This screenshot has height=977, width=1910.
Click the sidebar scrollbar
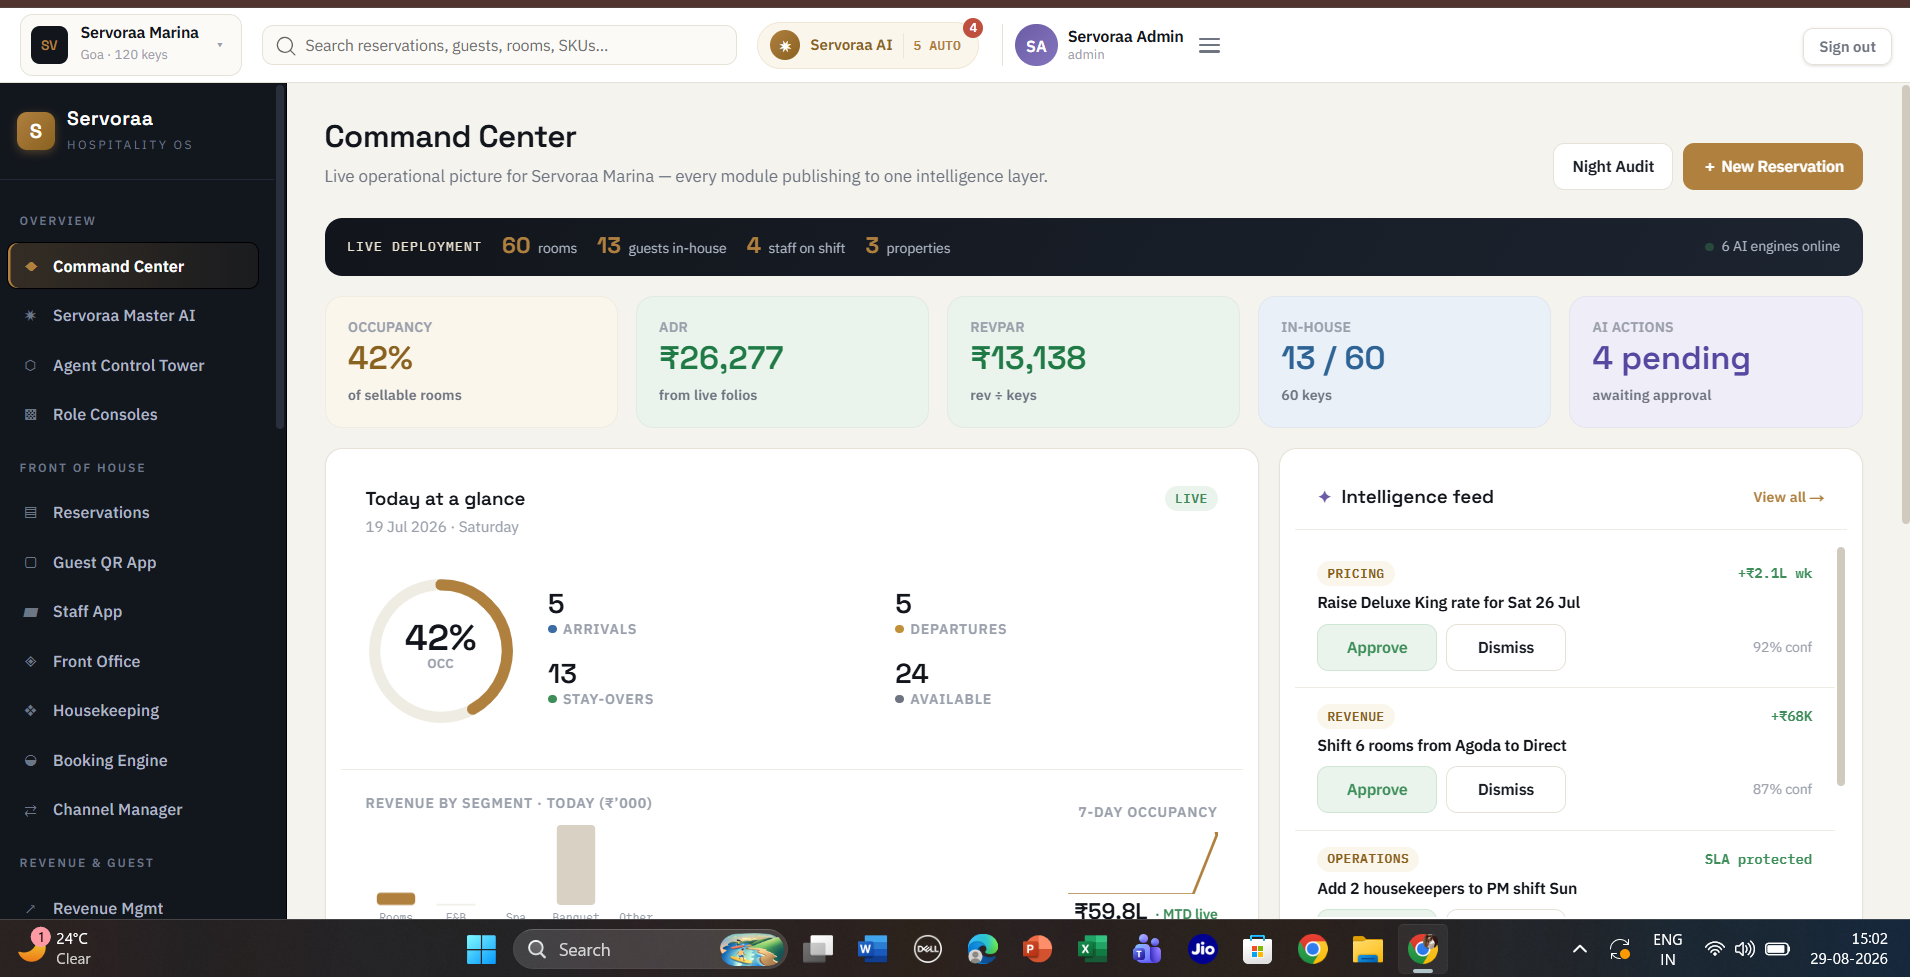point(280,257)
